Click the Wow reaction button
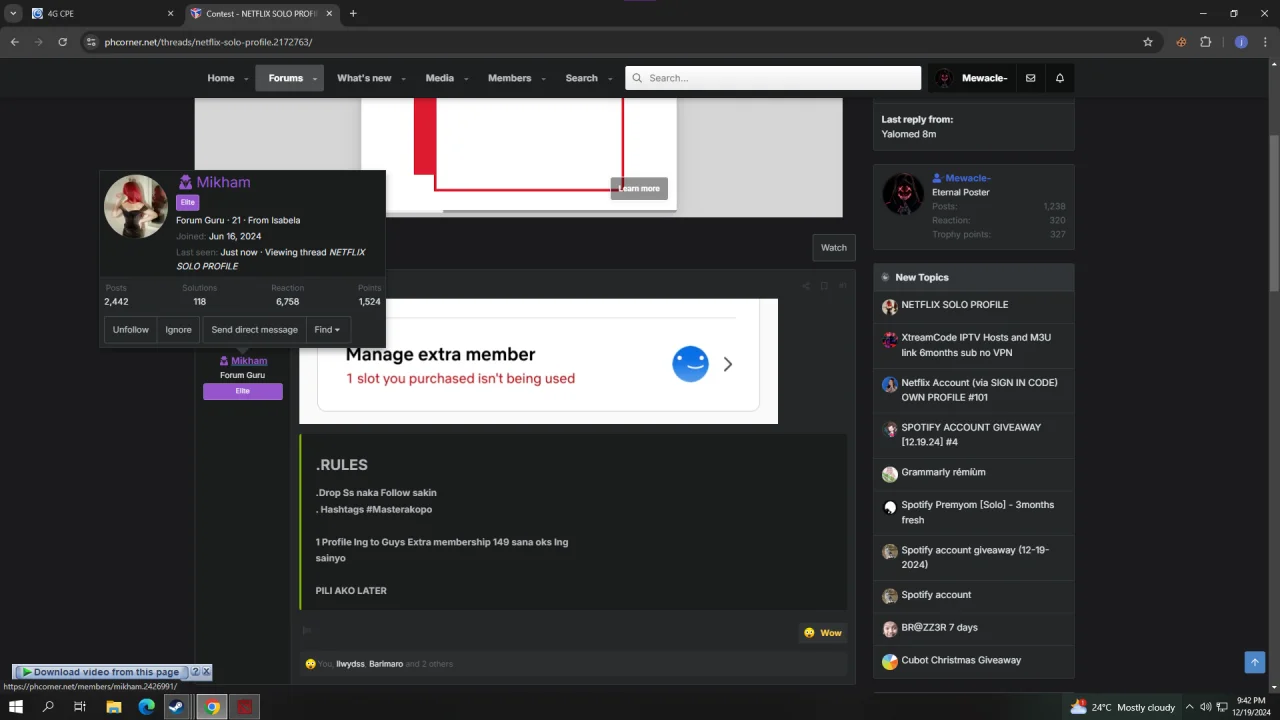The image size is (1280, 720). point(823,633)
